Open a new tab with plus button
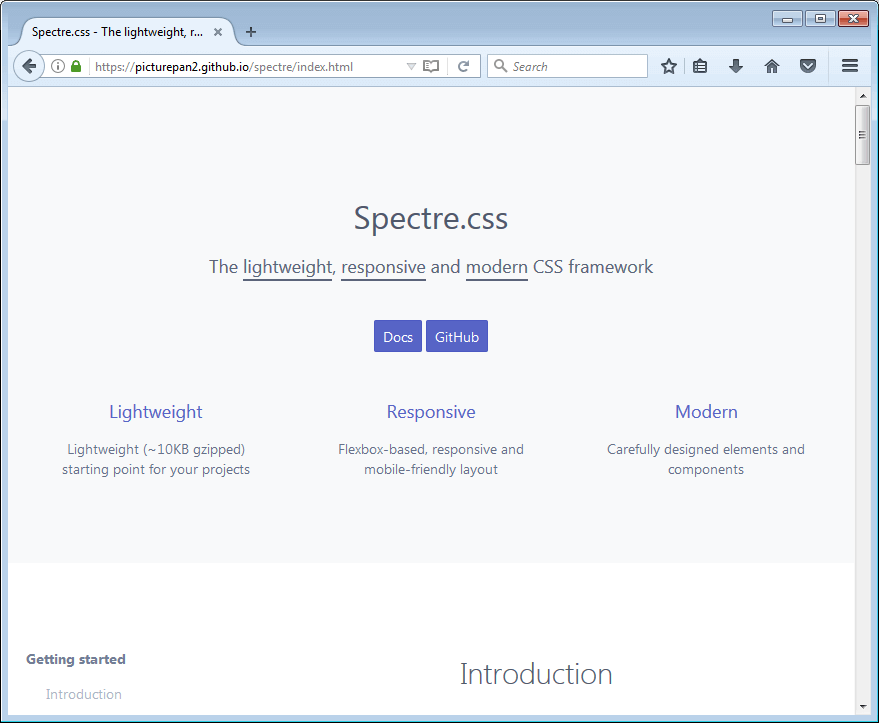Screen dimensions: 879x723 (x=251, y=32)
